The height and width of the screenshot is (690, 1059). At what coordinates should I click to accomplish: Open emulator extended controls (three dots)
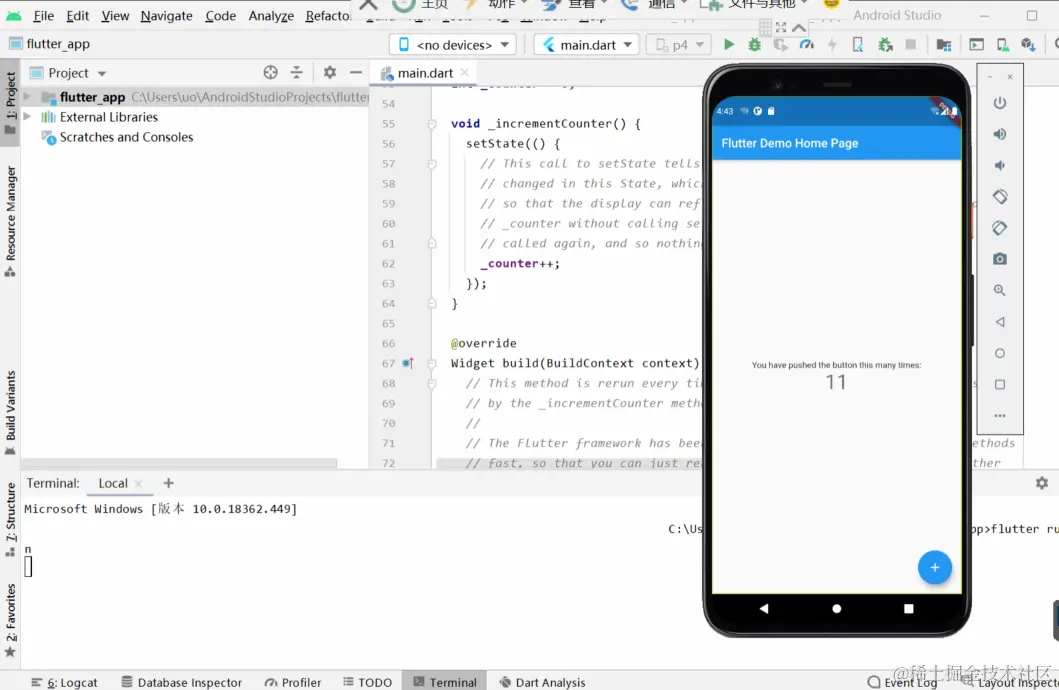click(x=1000, y=416)
